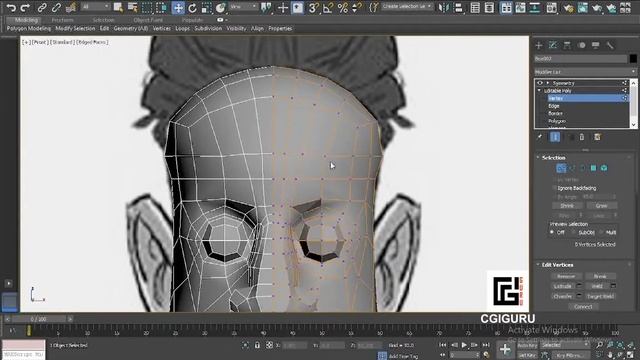Open Polygon Modeling ribbon menu
This screenshot has width=640, height=360.
click(29, 29)
